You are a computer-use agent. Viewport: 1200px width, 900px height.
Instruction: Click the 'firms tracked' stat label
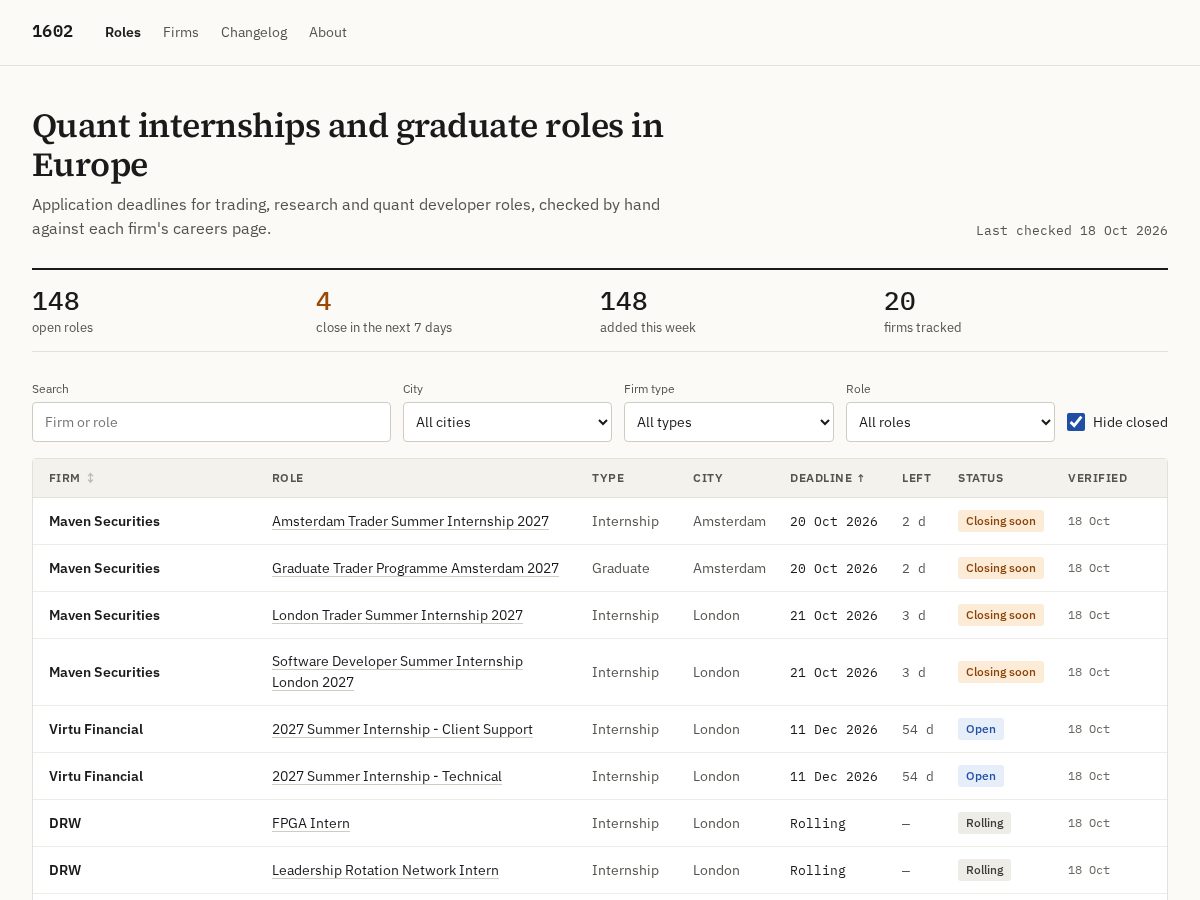(x=922, y=328)
